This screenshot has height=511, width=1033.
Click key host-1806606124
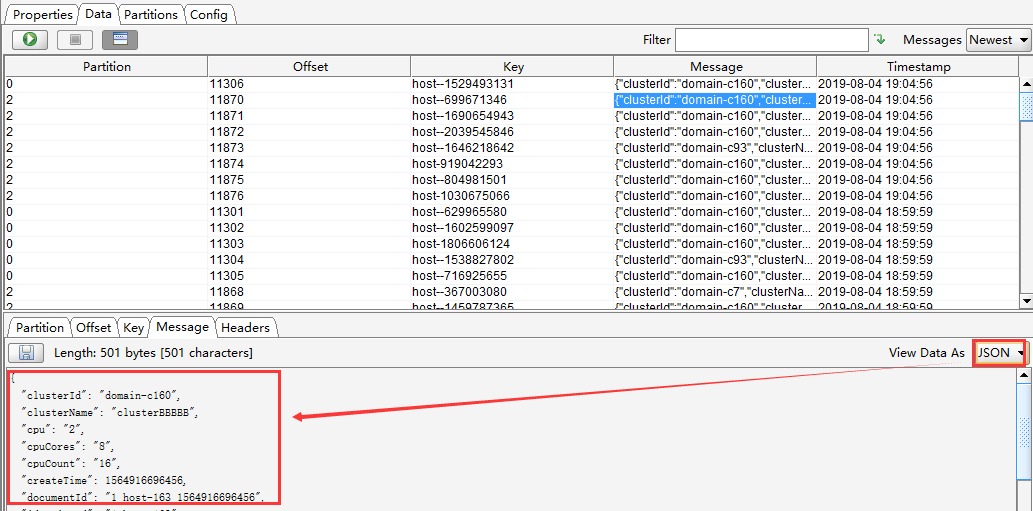[x=512, y=244]
